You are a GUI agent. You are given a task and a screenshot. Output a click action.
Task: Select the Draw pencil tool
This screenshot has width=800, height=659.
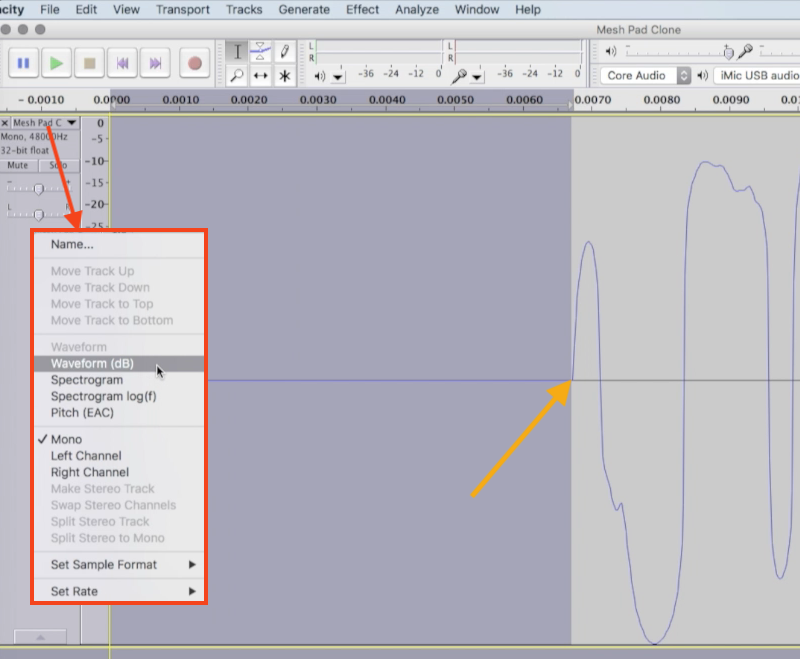click(x=285, y=51)
